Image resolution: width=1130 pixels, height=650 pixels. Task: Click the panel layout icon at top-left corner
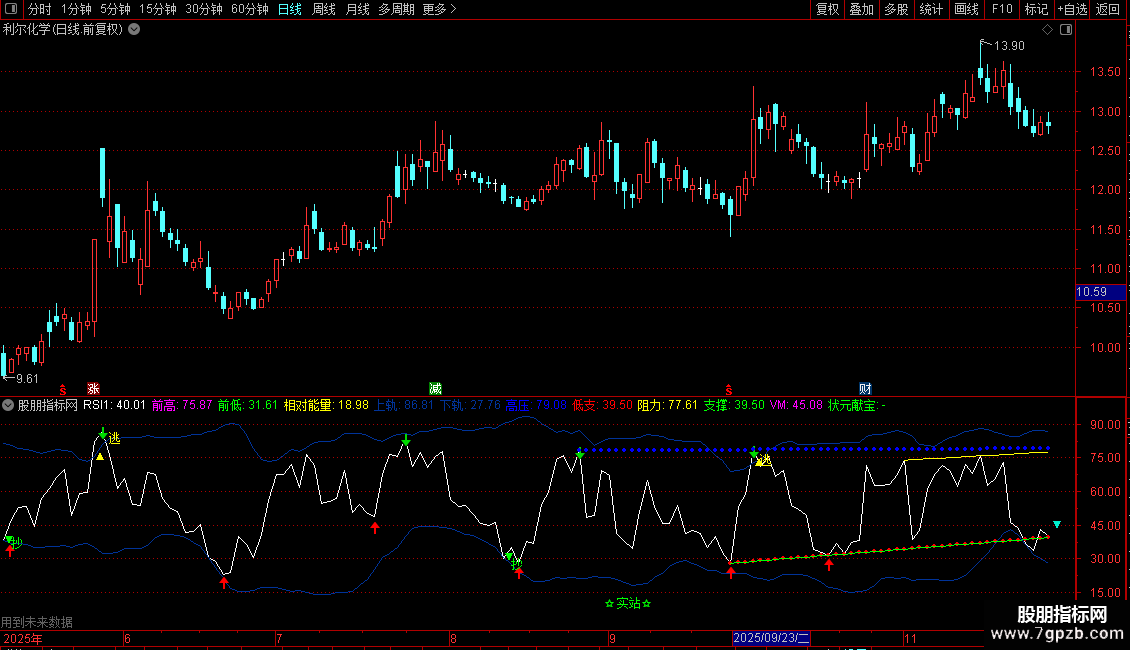(x=10, y=10)
